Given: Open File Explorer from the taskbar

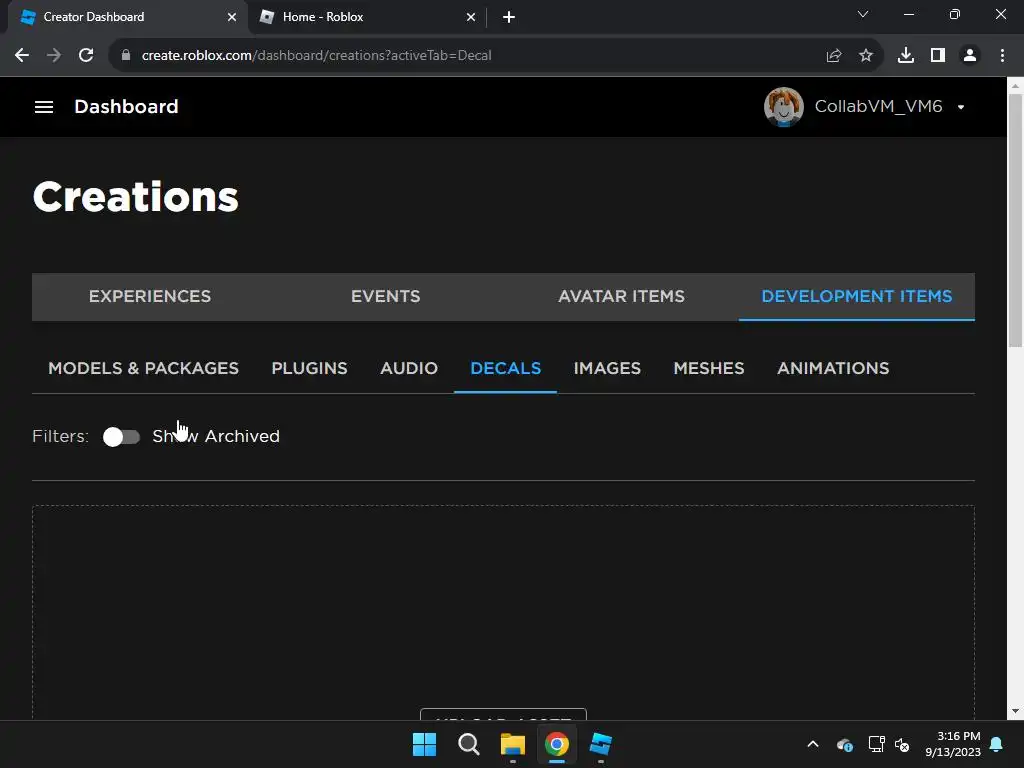Looking at the screenshot, I should click(x=513, y=744).
